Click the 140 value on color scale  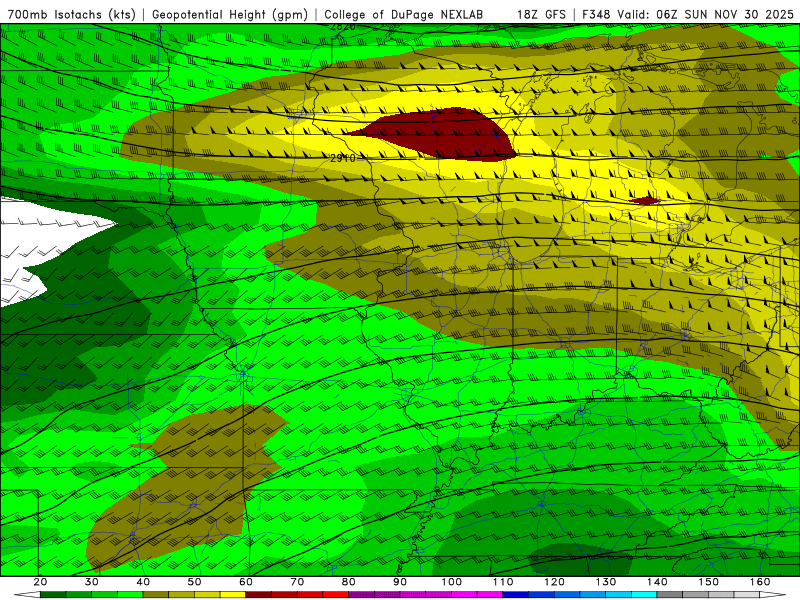657,582
